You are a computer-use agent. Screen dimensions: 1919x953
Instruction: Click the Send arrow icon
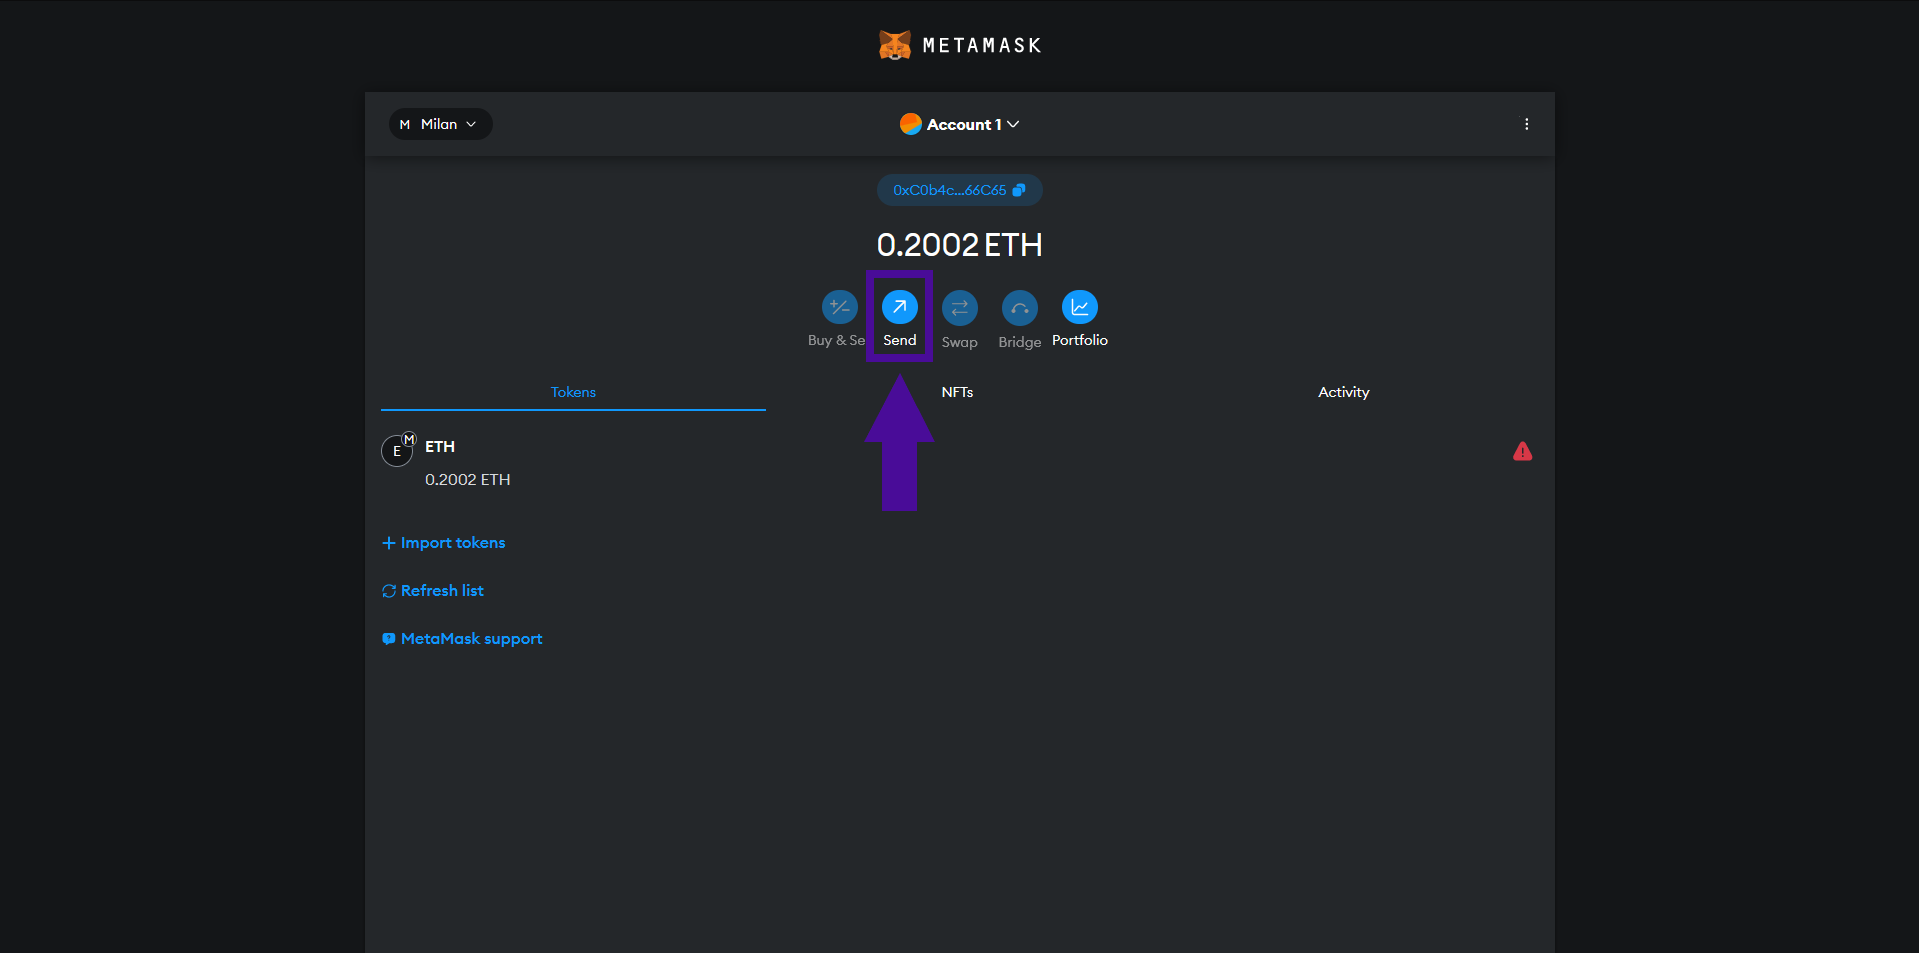click(899, 307)
